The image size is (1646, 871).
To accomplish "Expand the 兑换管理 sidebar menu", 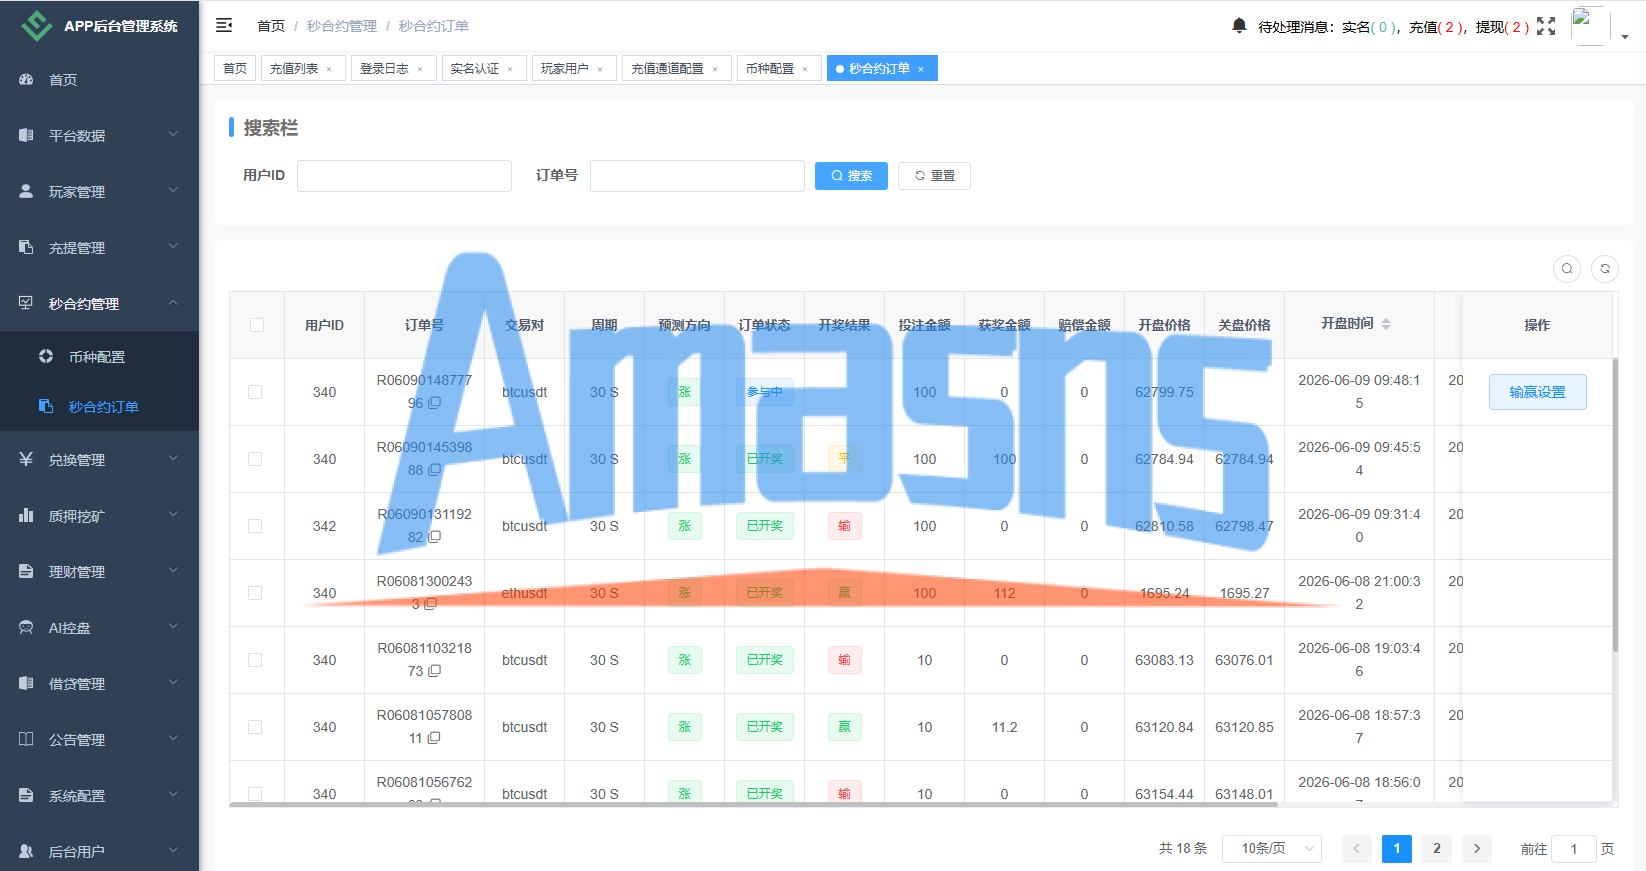I will 99,459.
